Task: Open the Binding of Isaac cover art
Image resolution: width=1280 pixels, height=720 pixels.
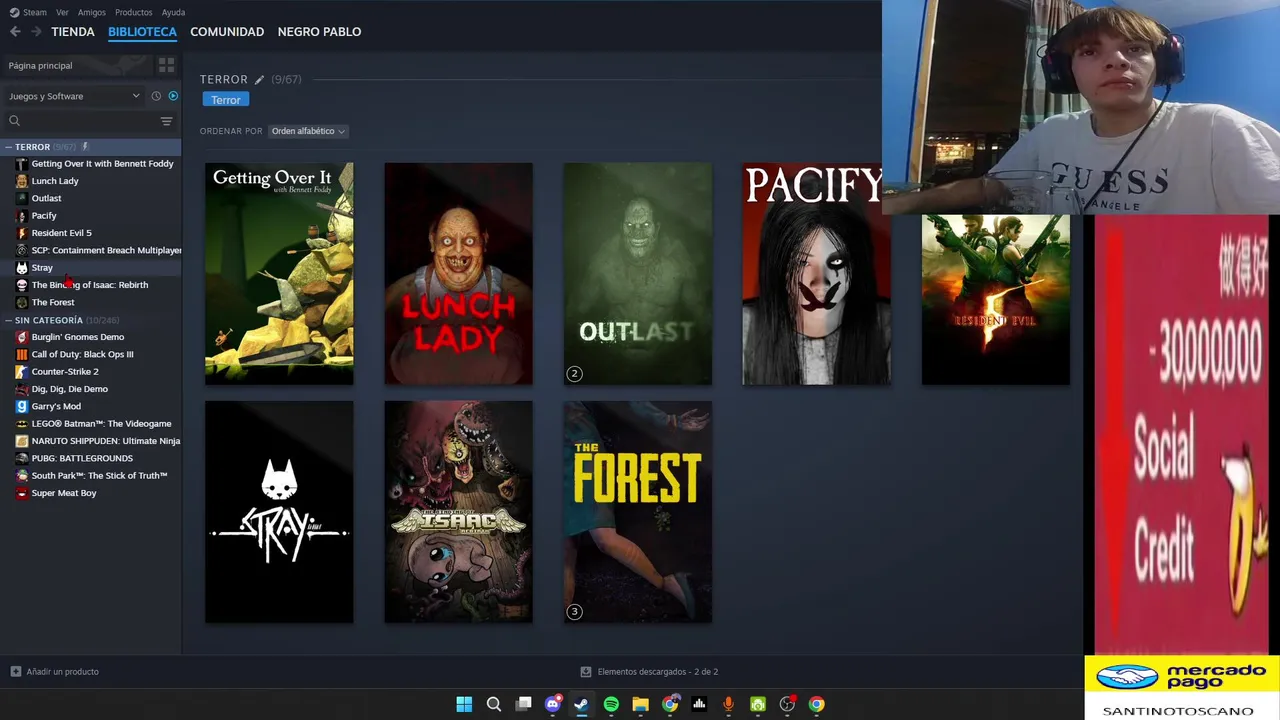Action: (458, 512)
